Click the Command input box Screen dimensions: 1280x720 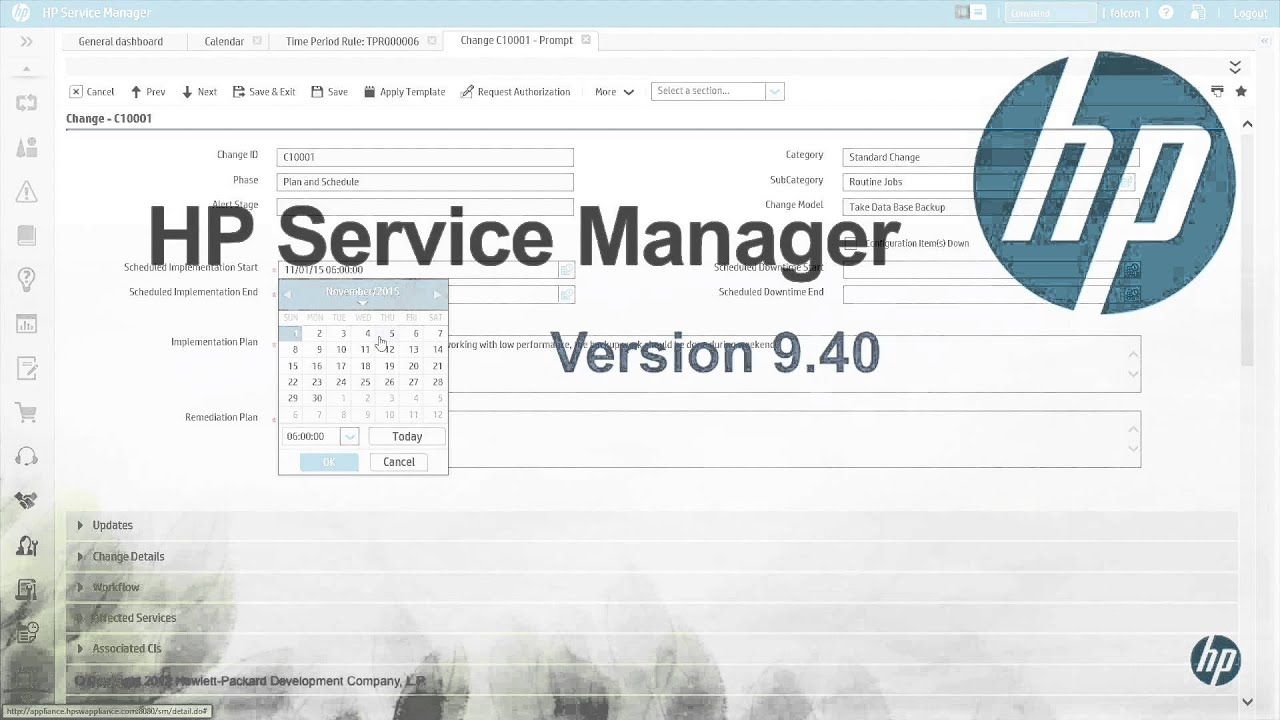click(1051, 13)
